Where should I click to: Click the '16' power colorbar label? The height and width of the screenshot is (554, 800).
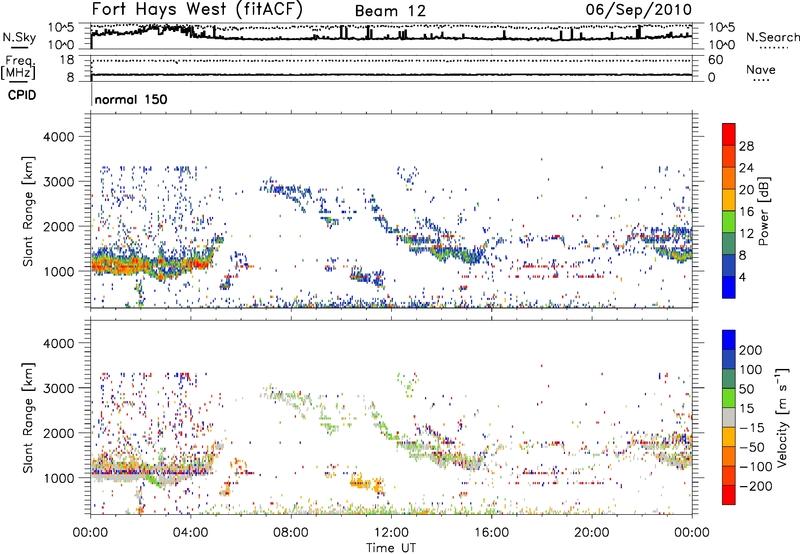click(746, 212)
